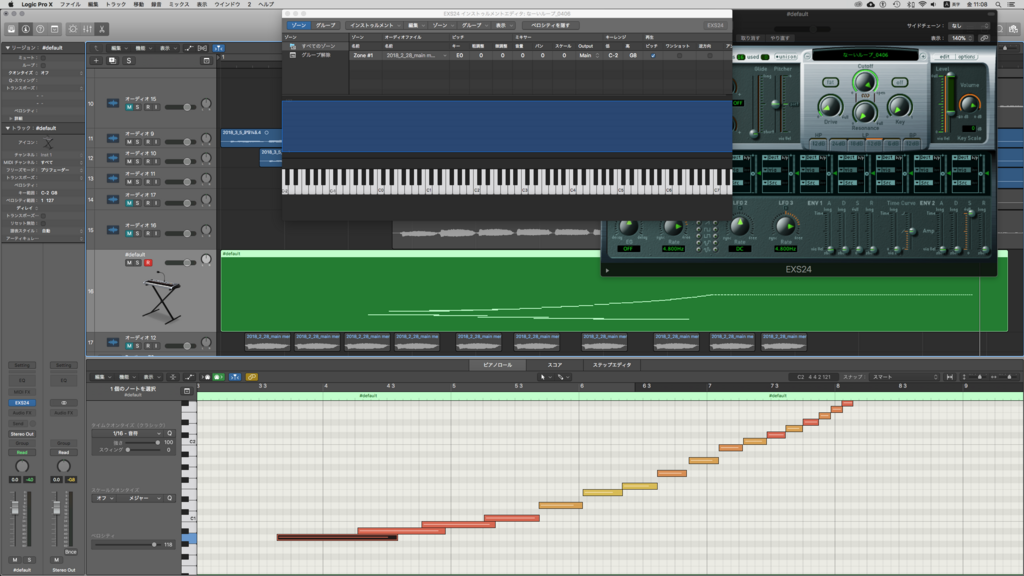
Task: Click the duplicate track icon
Action: 112,61
